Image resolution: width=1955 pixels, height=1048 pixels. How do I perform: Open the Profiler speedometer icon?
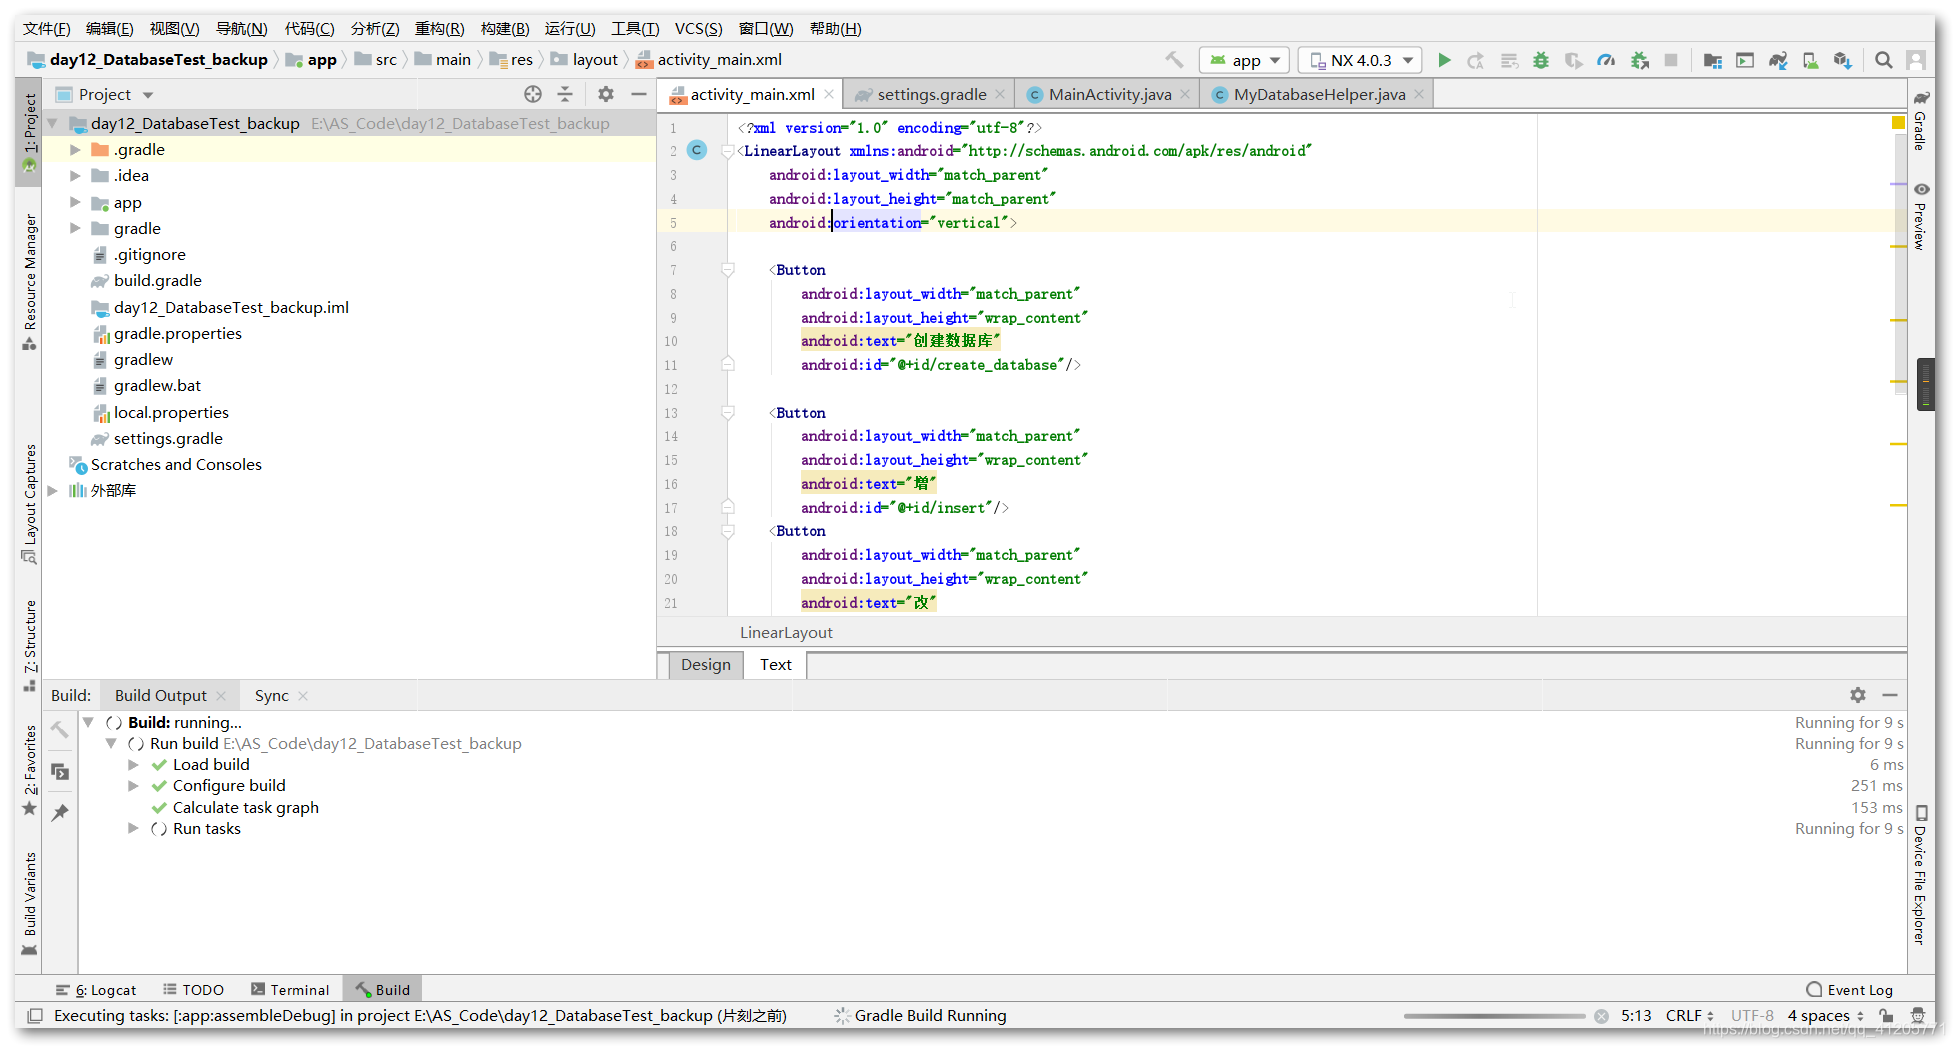(1606, 60)
